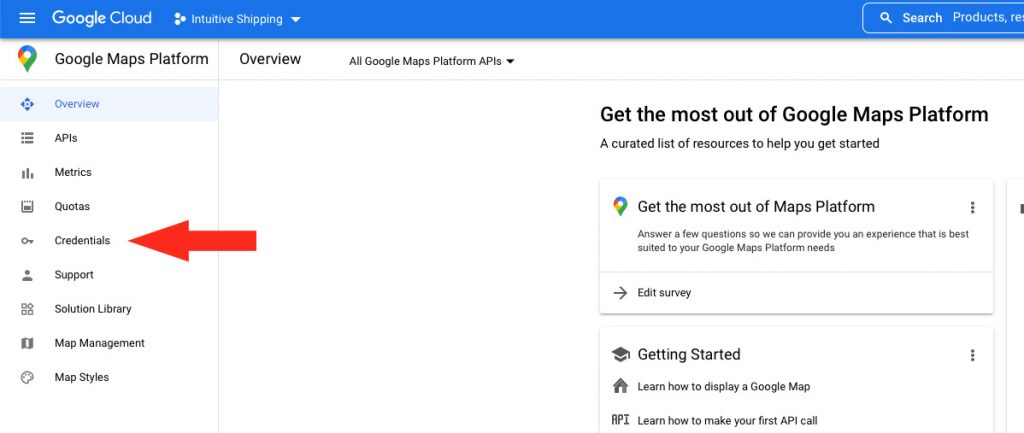Open the Google Maps Platform title

click(131, 59)
